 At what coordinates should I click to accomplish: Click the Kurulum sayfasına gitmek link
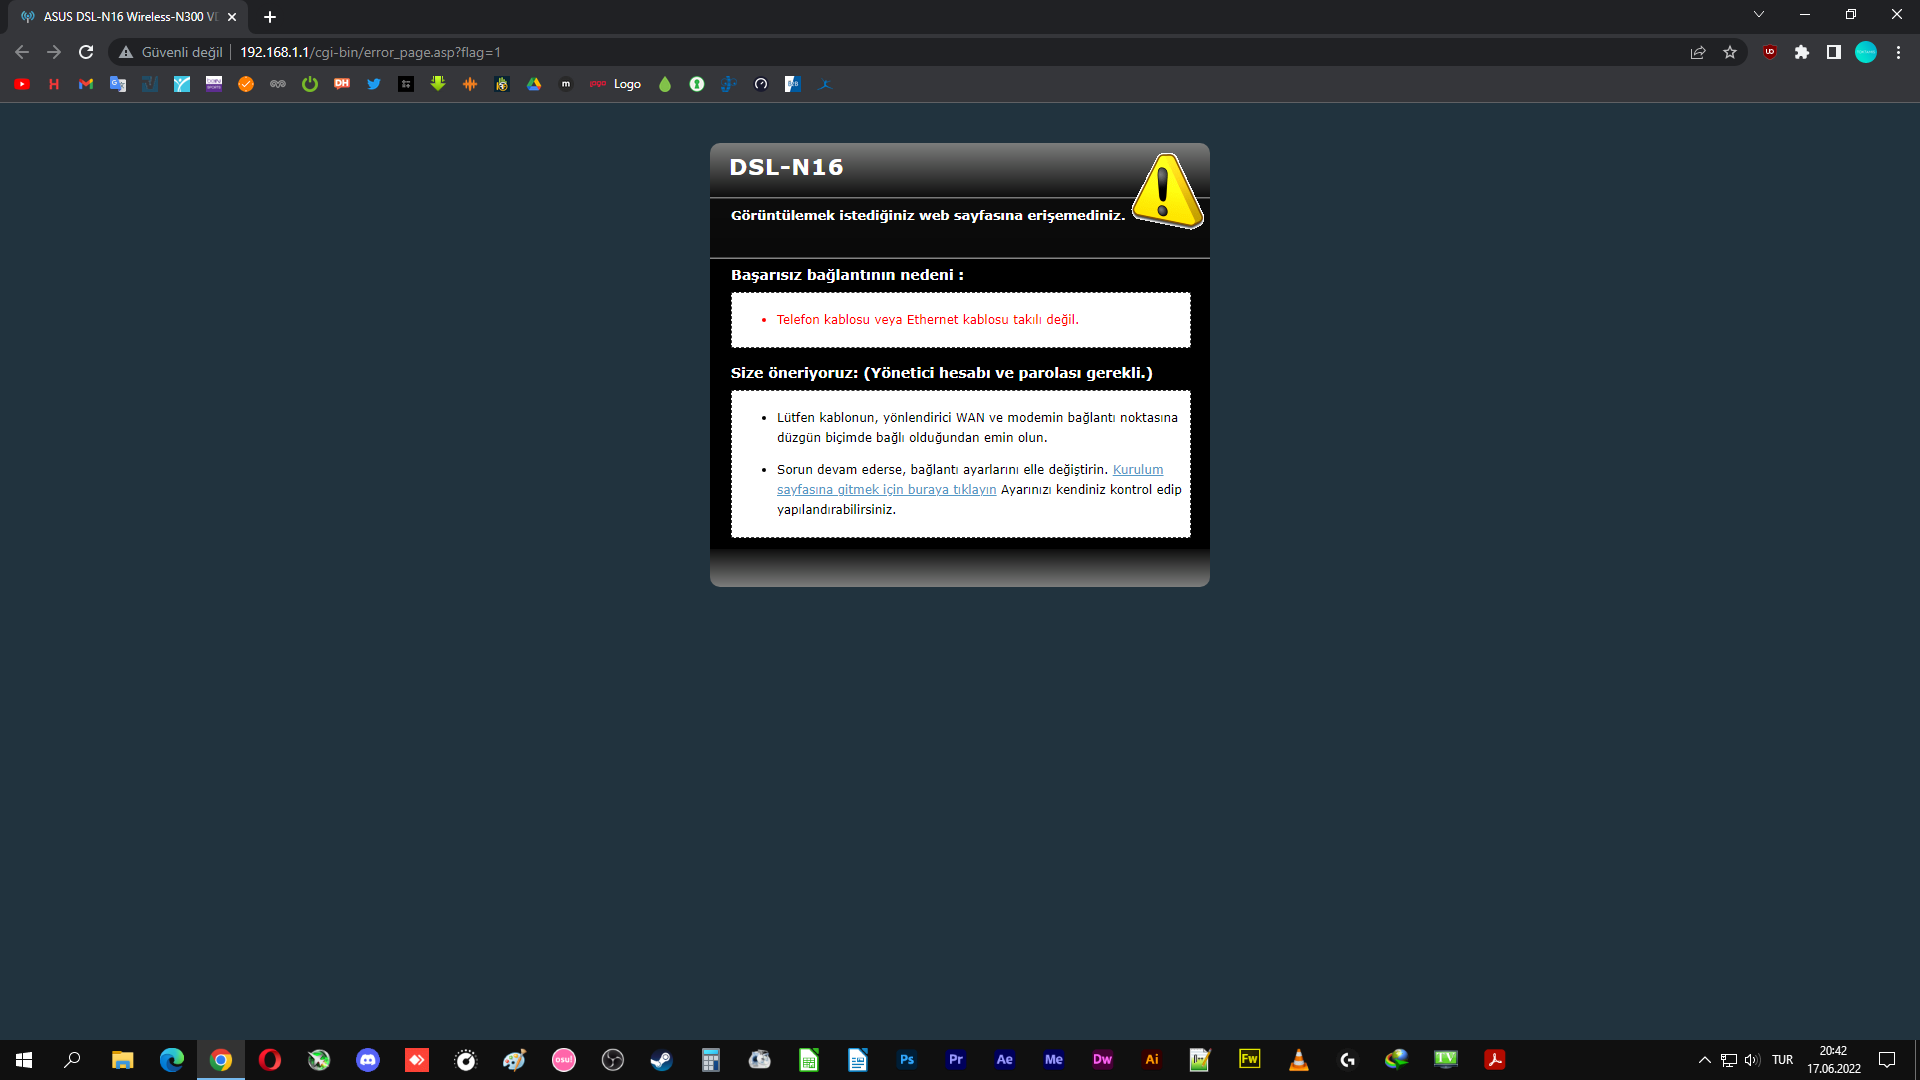click(x=886, y=489)
